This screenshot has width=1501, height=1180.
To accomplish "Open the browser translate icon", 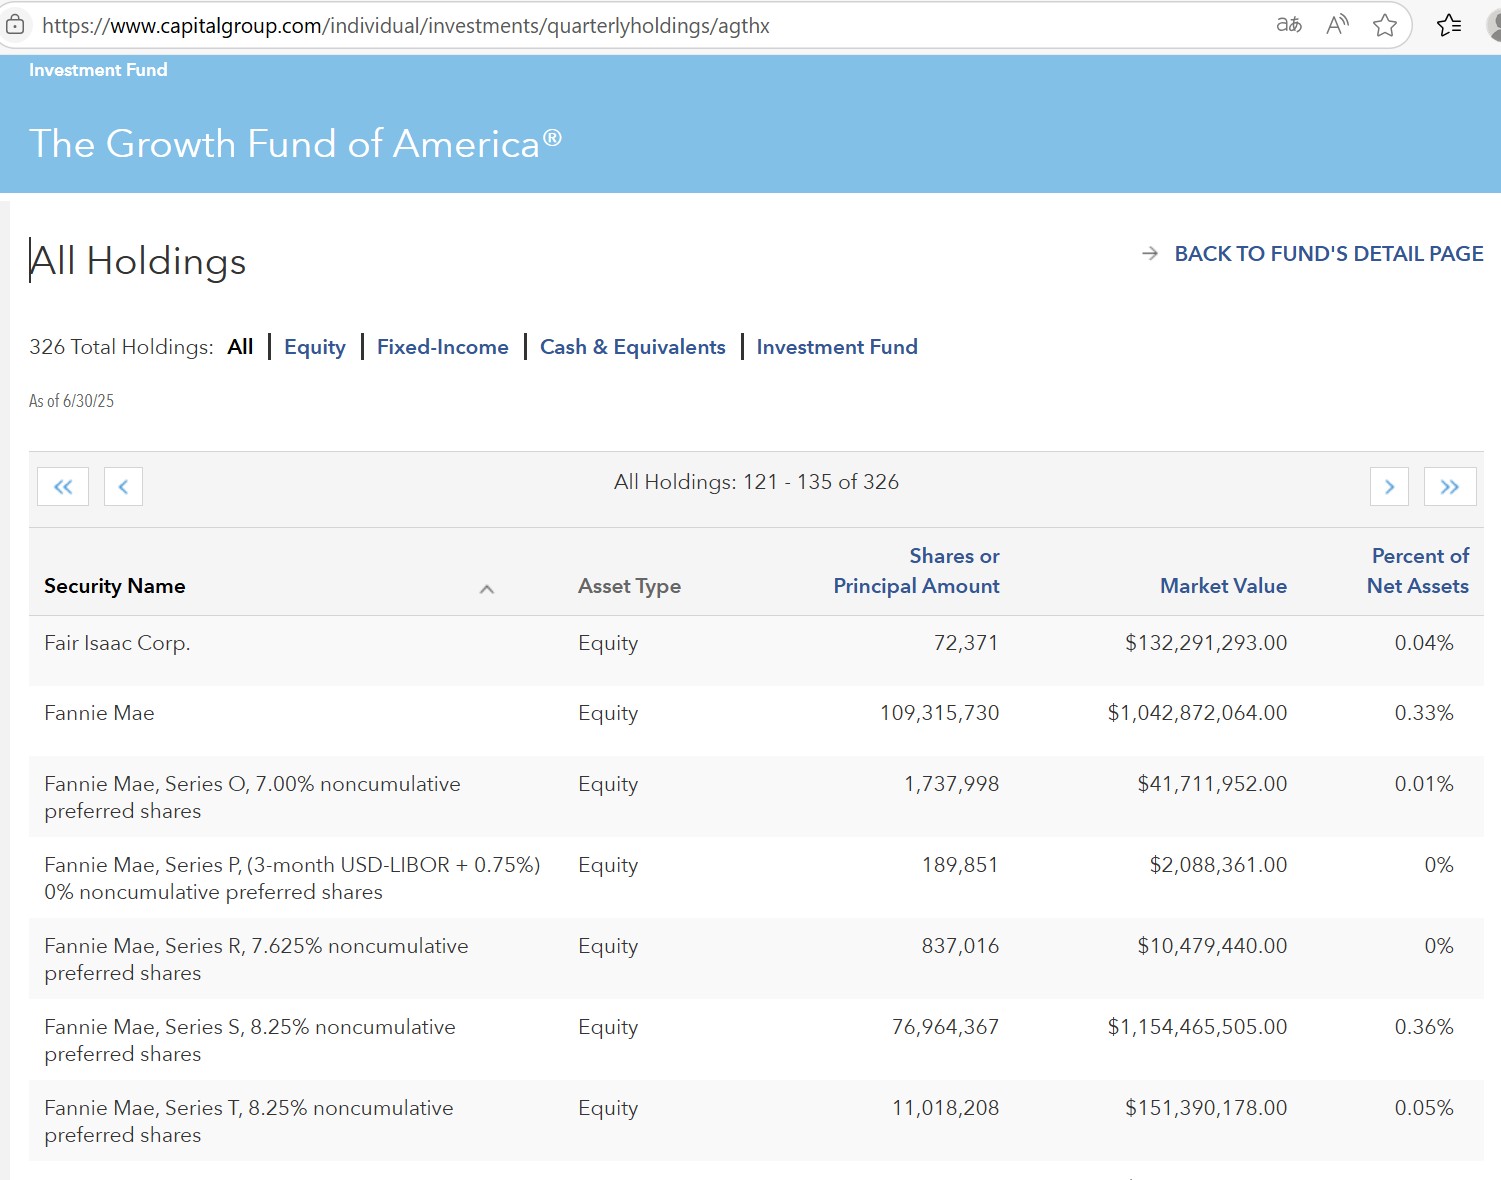I will [1289, 25].
